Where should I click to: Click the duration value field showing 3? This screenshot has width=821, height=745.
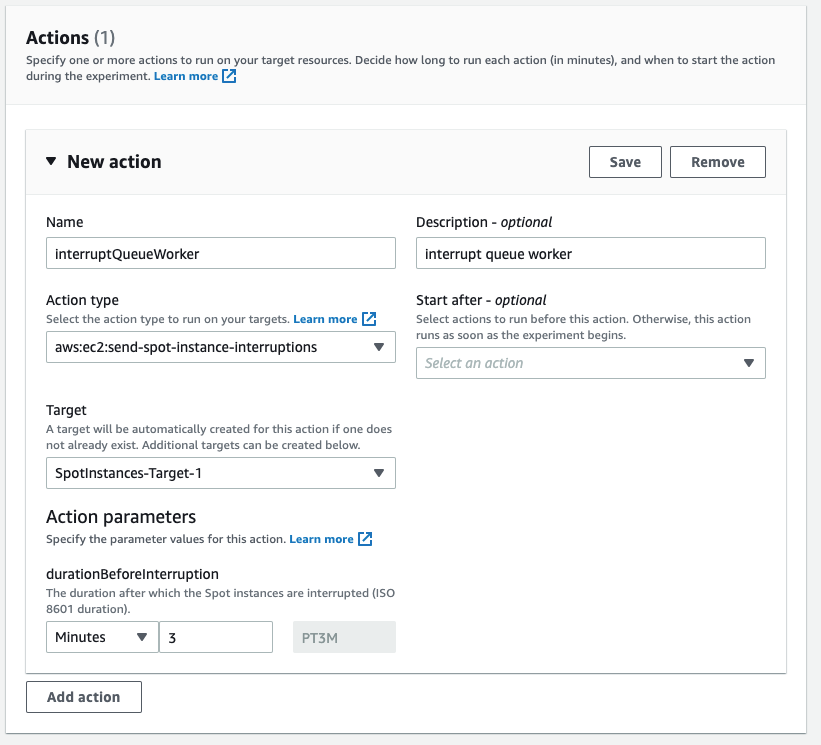click(215, 636)
